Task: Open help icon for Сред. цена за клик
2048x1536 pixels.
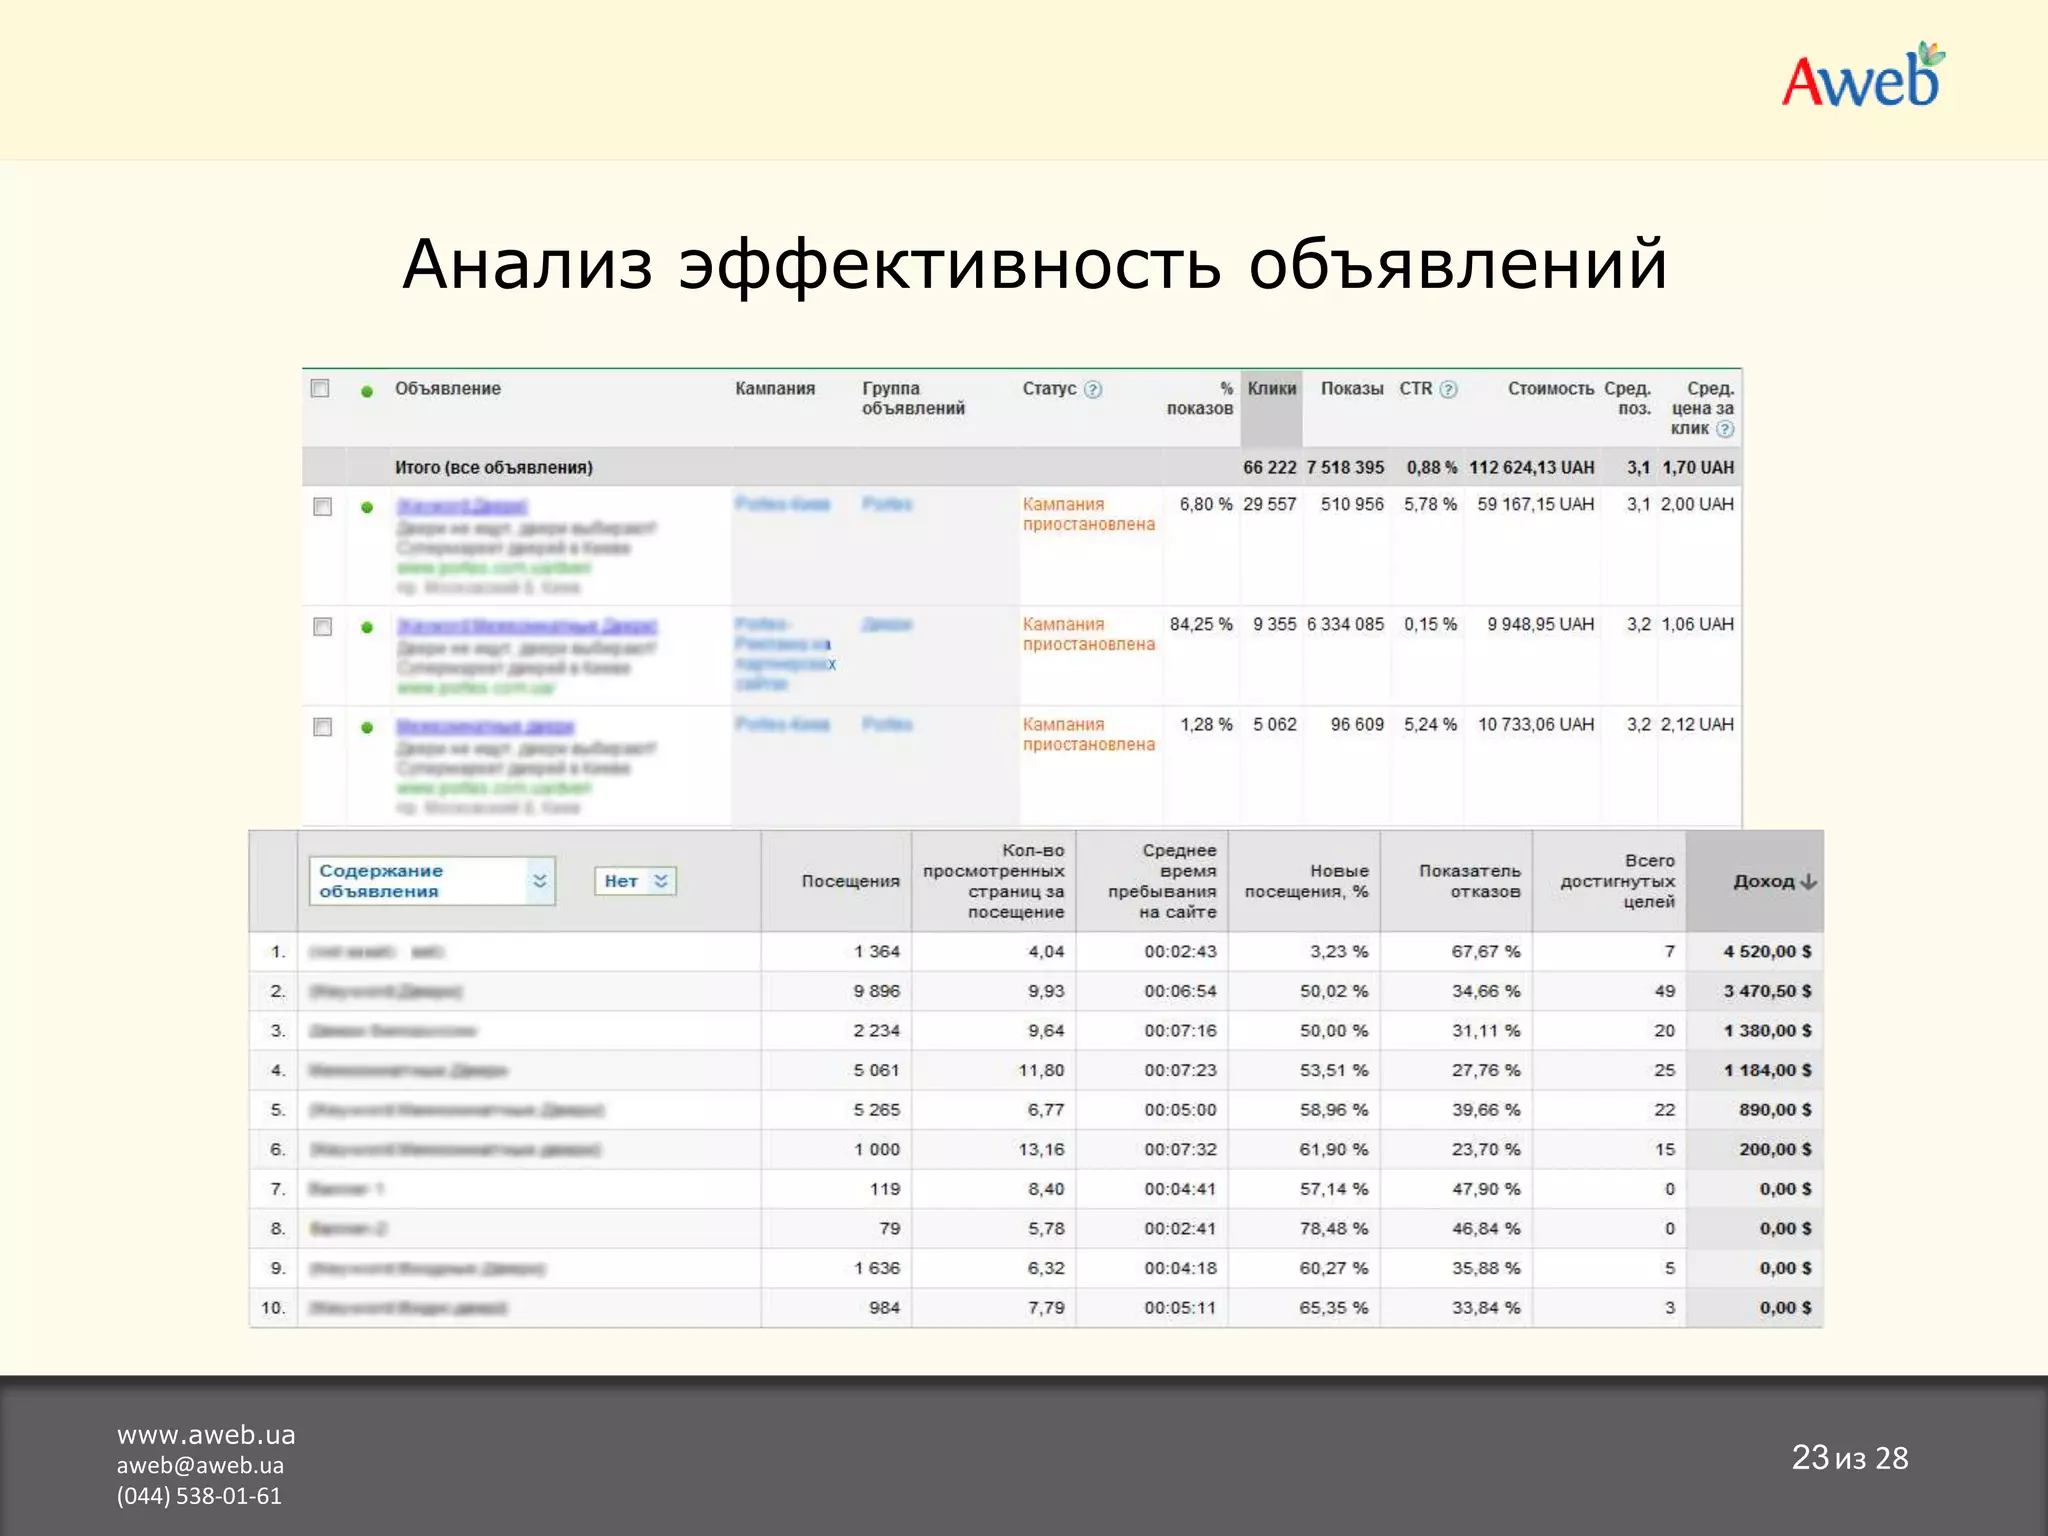Action: [1725, 429]
